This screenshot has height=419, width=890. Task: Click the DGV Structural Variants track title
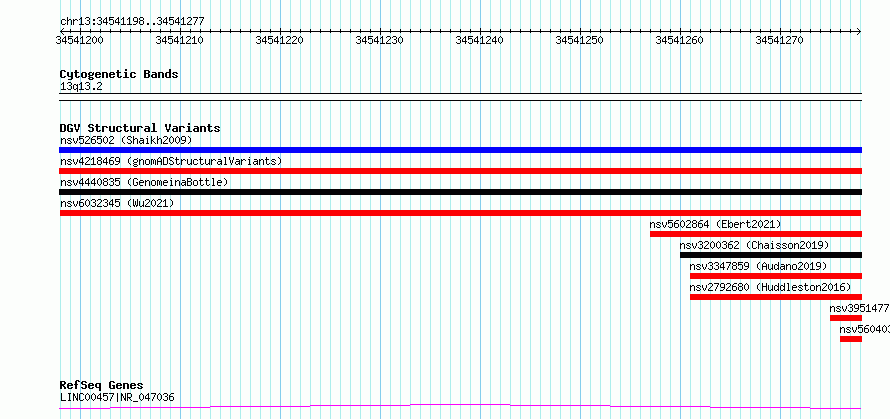[140, 128]
